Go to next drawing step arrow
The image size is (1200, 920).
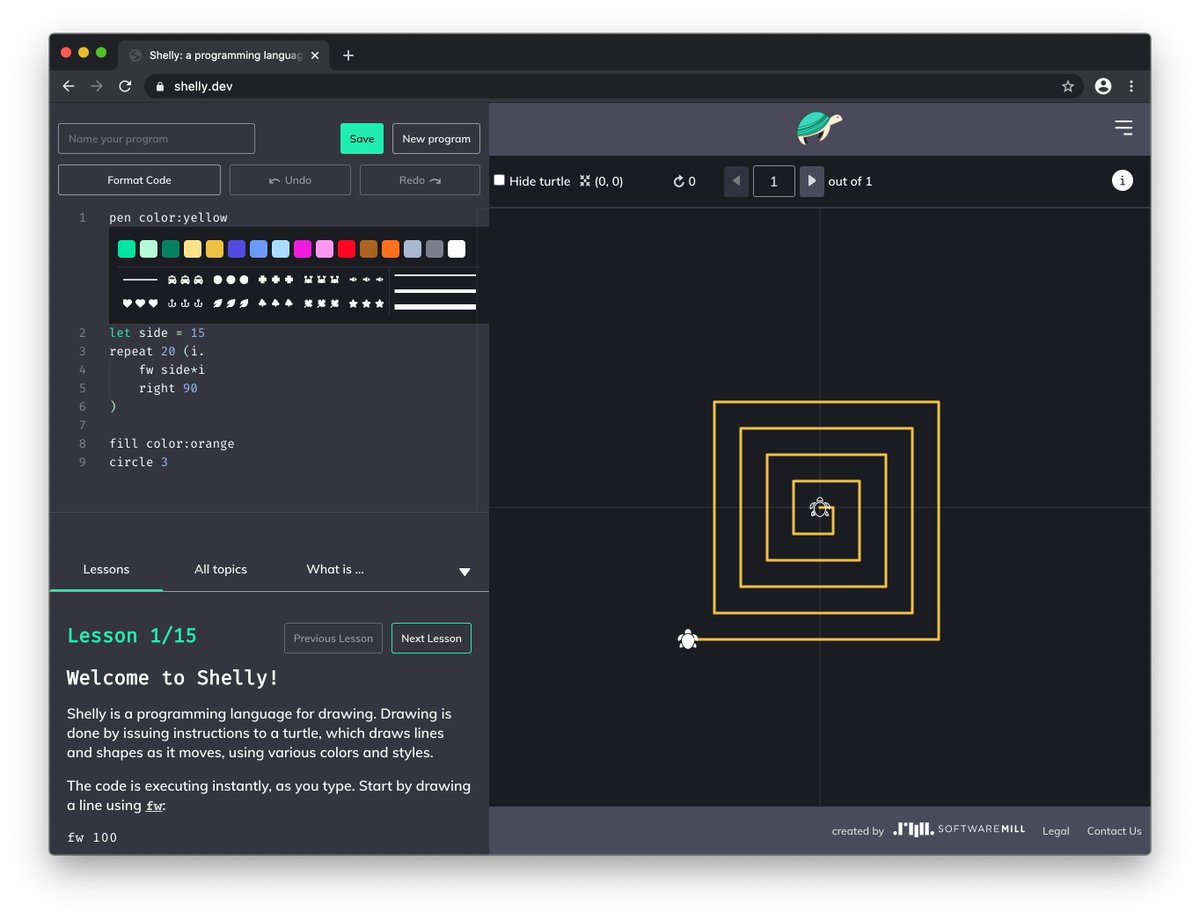point(812,181)
